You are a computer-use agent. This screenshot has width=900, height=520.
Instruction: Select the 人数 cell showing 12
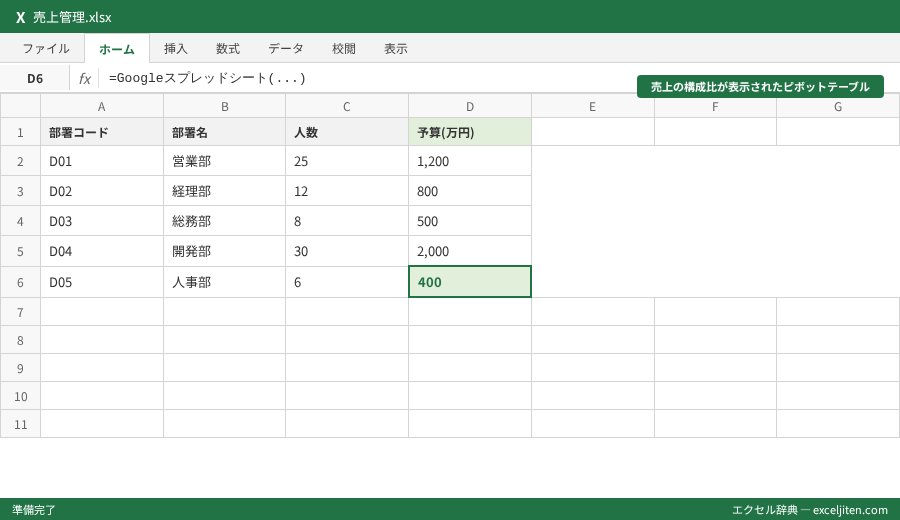pos(347,191)
